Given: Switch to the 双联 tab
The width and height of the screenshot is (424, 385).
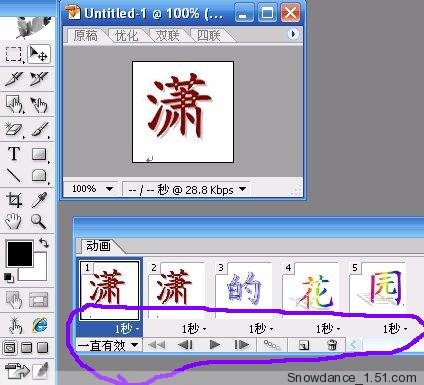Looking at the screenshot, I should (167, 35).
